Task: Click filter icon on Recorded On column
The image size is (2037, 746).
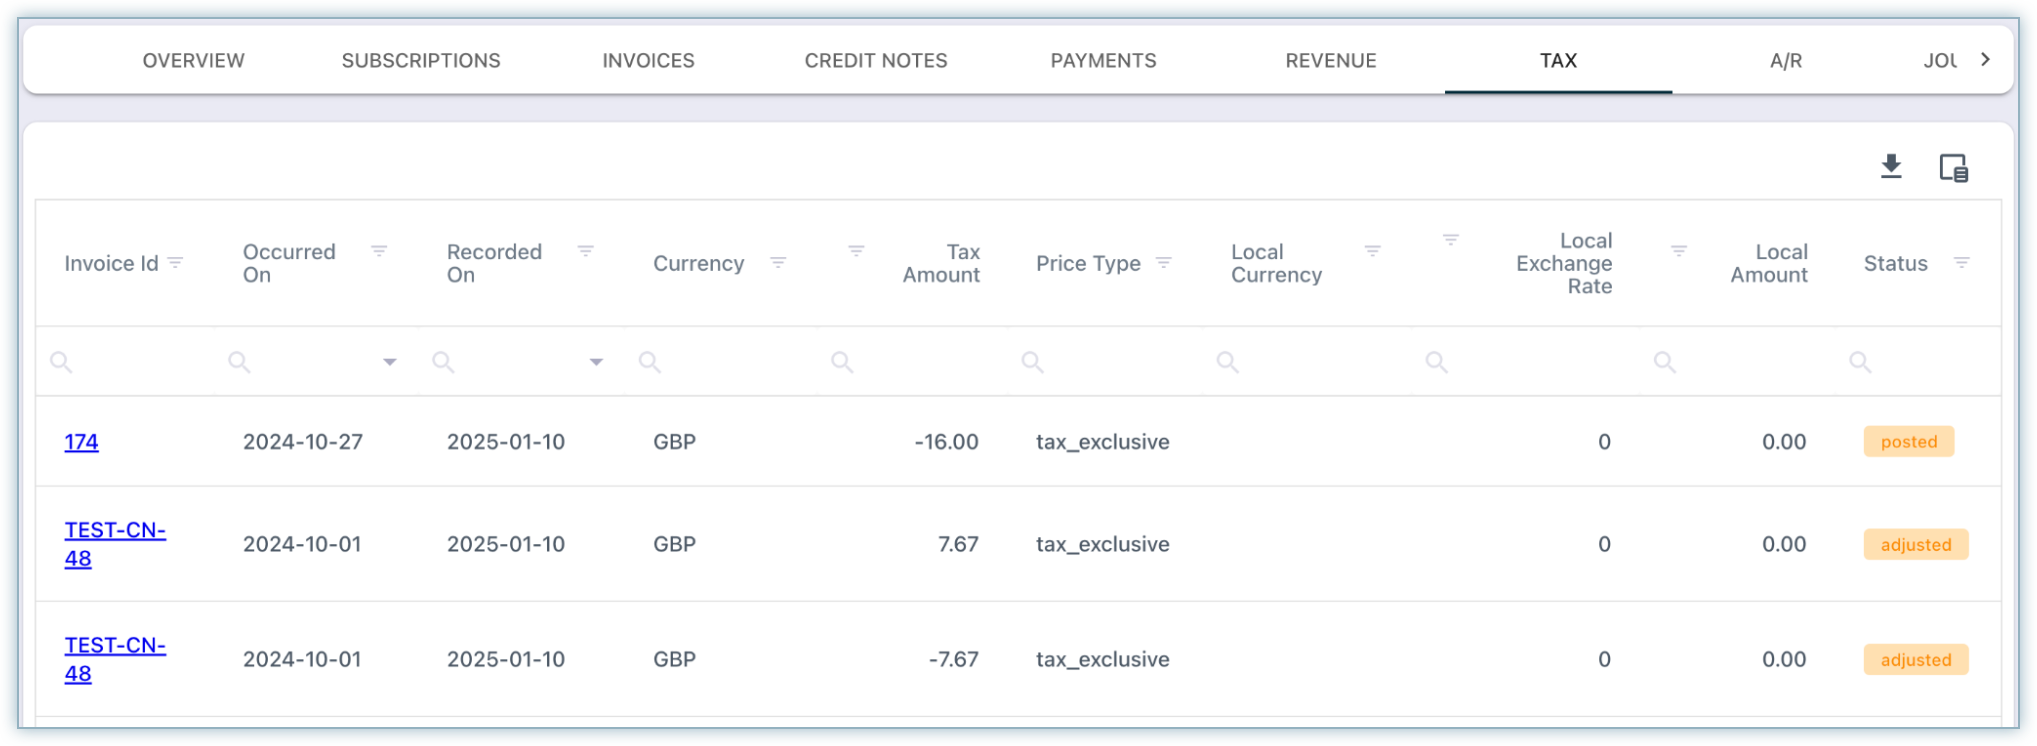Action: click(x=586, y=251)
